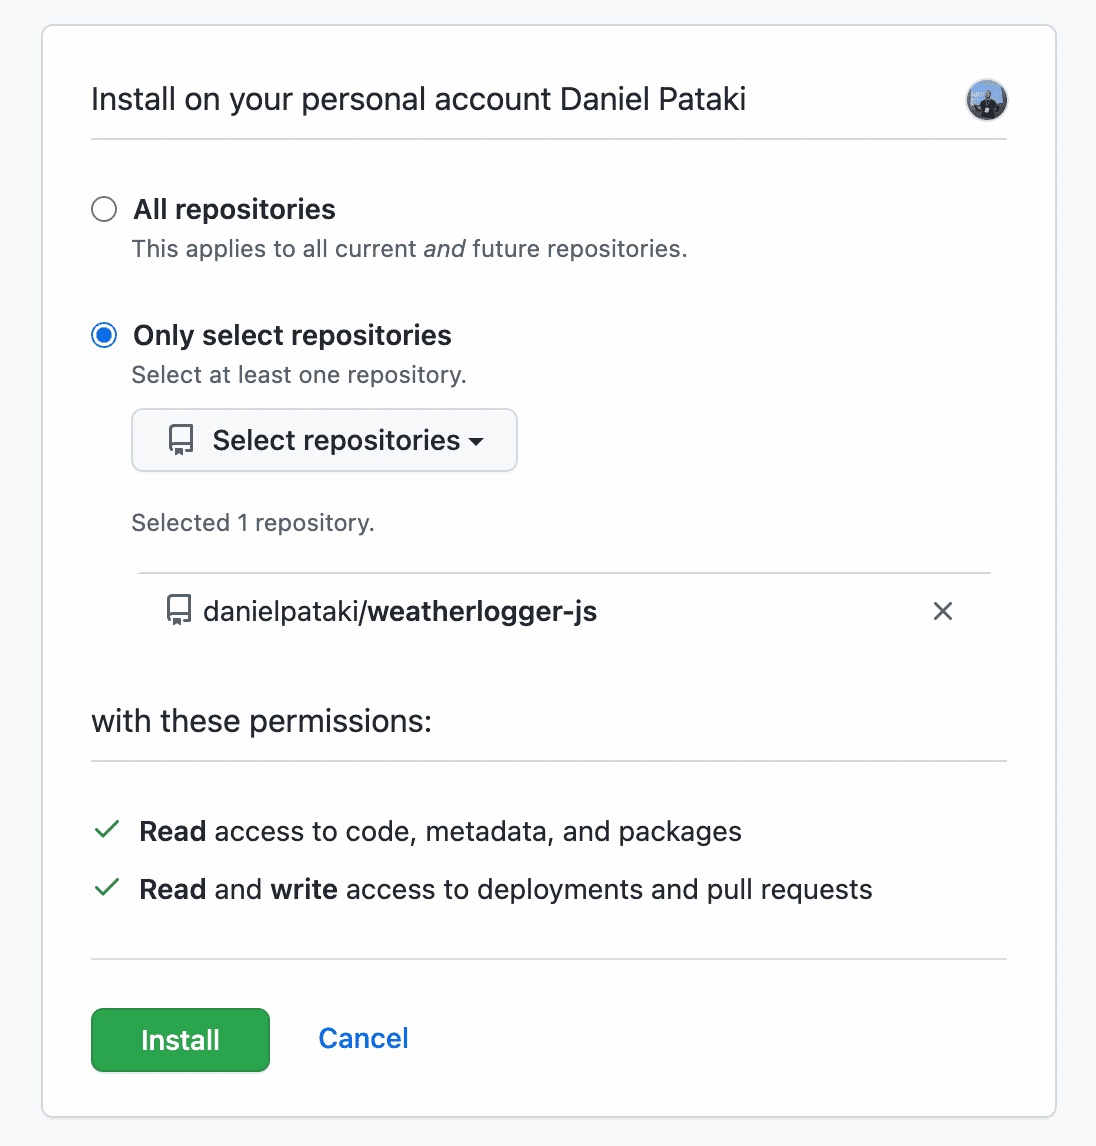Click Daniel Pataki's circular profile picture
The width and height of the screenshot is (1096, 1146).
click(x=986, y=100)
